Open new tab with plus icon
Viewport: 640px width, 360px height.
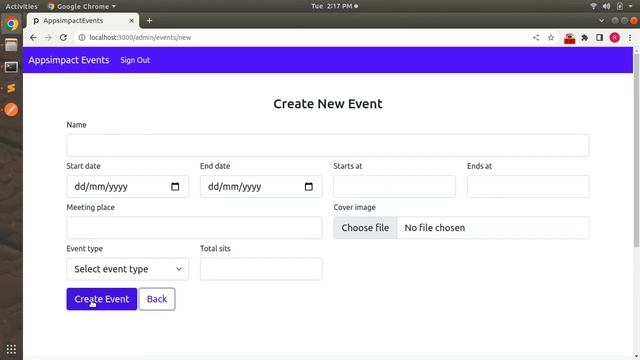click(149, 20)
